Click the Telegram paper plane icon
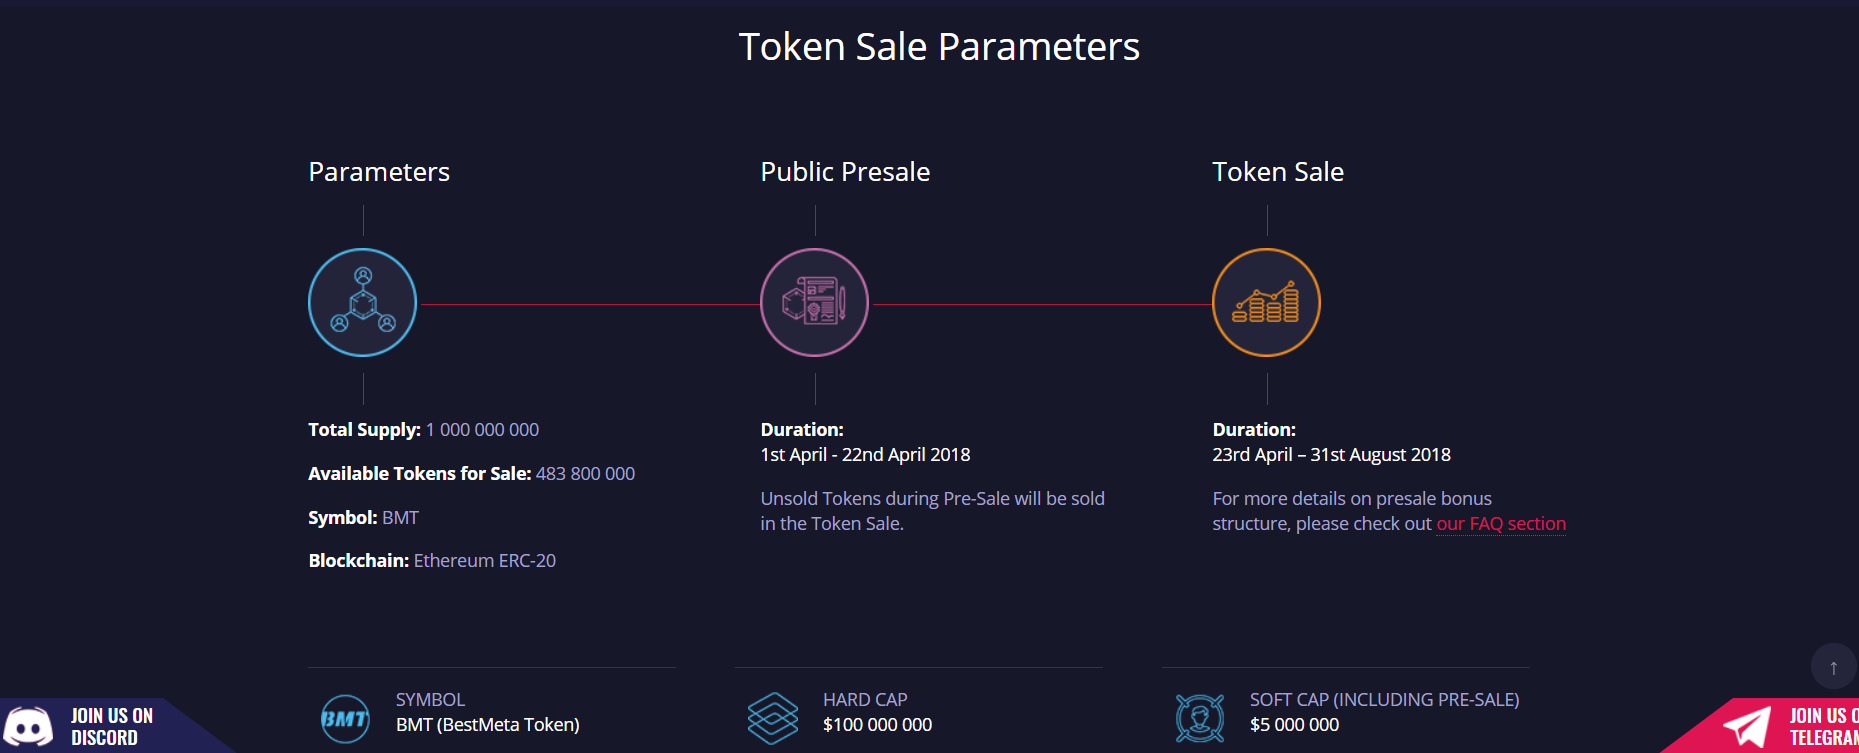This screenshot has width=1859, height=753. pos(1748,727)
